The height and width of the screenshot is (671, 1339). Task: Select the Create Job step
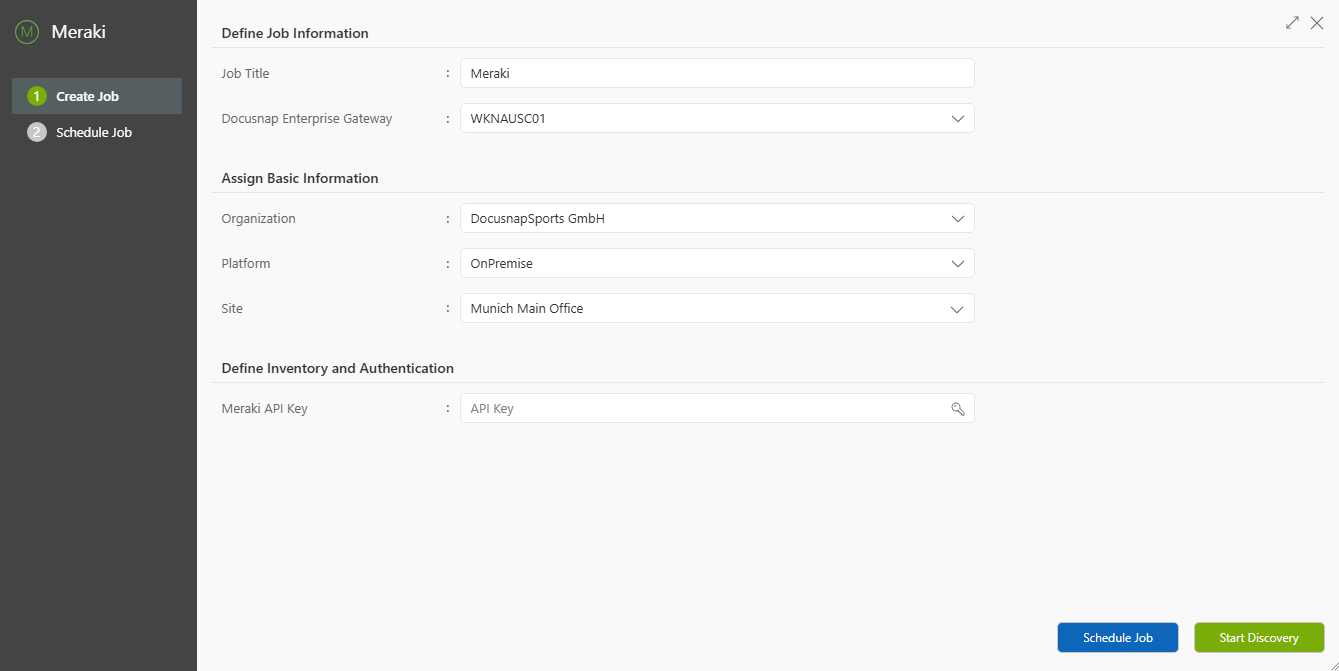click(x=97, y=96)
